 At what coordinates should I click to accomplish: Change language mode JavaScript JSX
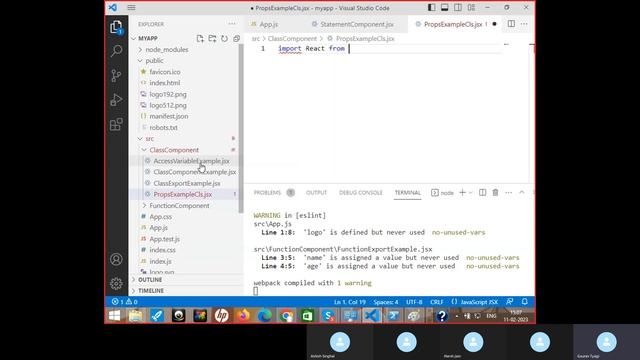click(x=479, y=302)
